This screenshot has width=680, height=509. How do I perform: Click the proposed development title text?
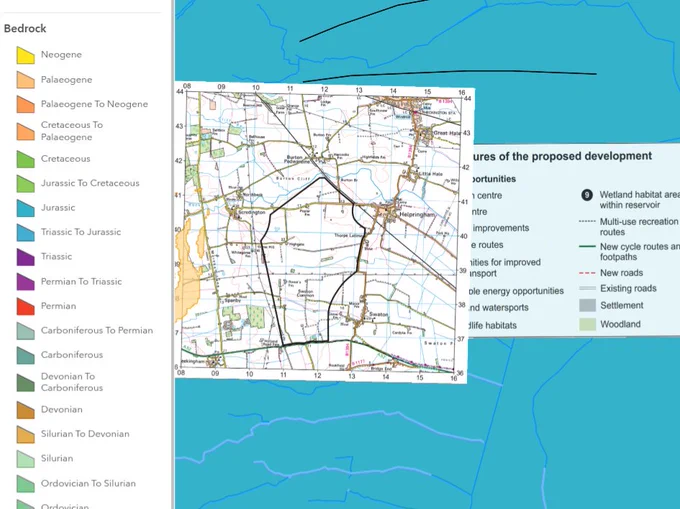point(561,156)
